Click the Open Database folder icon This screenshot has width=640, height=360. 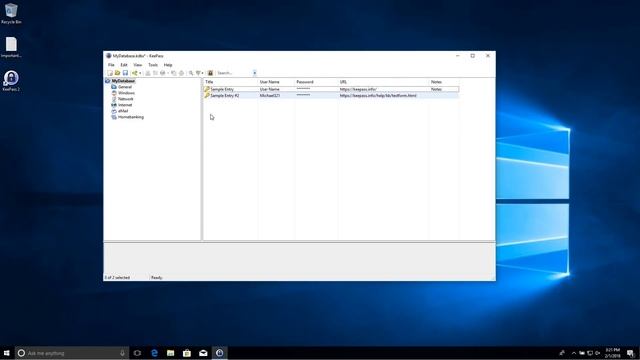tap(117, 73)
